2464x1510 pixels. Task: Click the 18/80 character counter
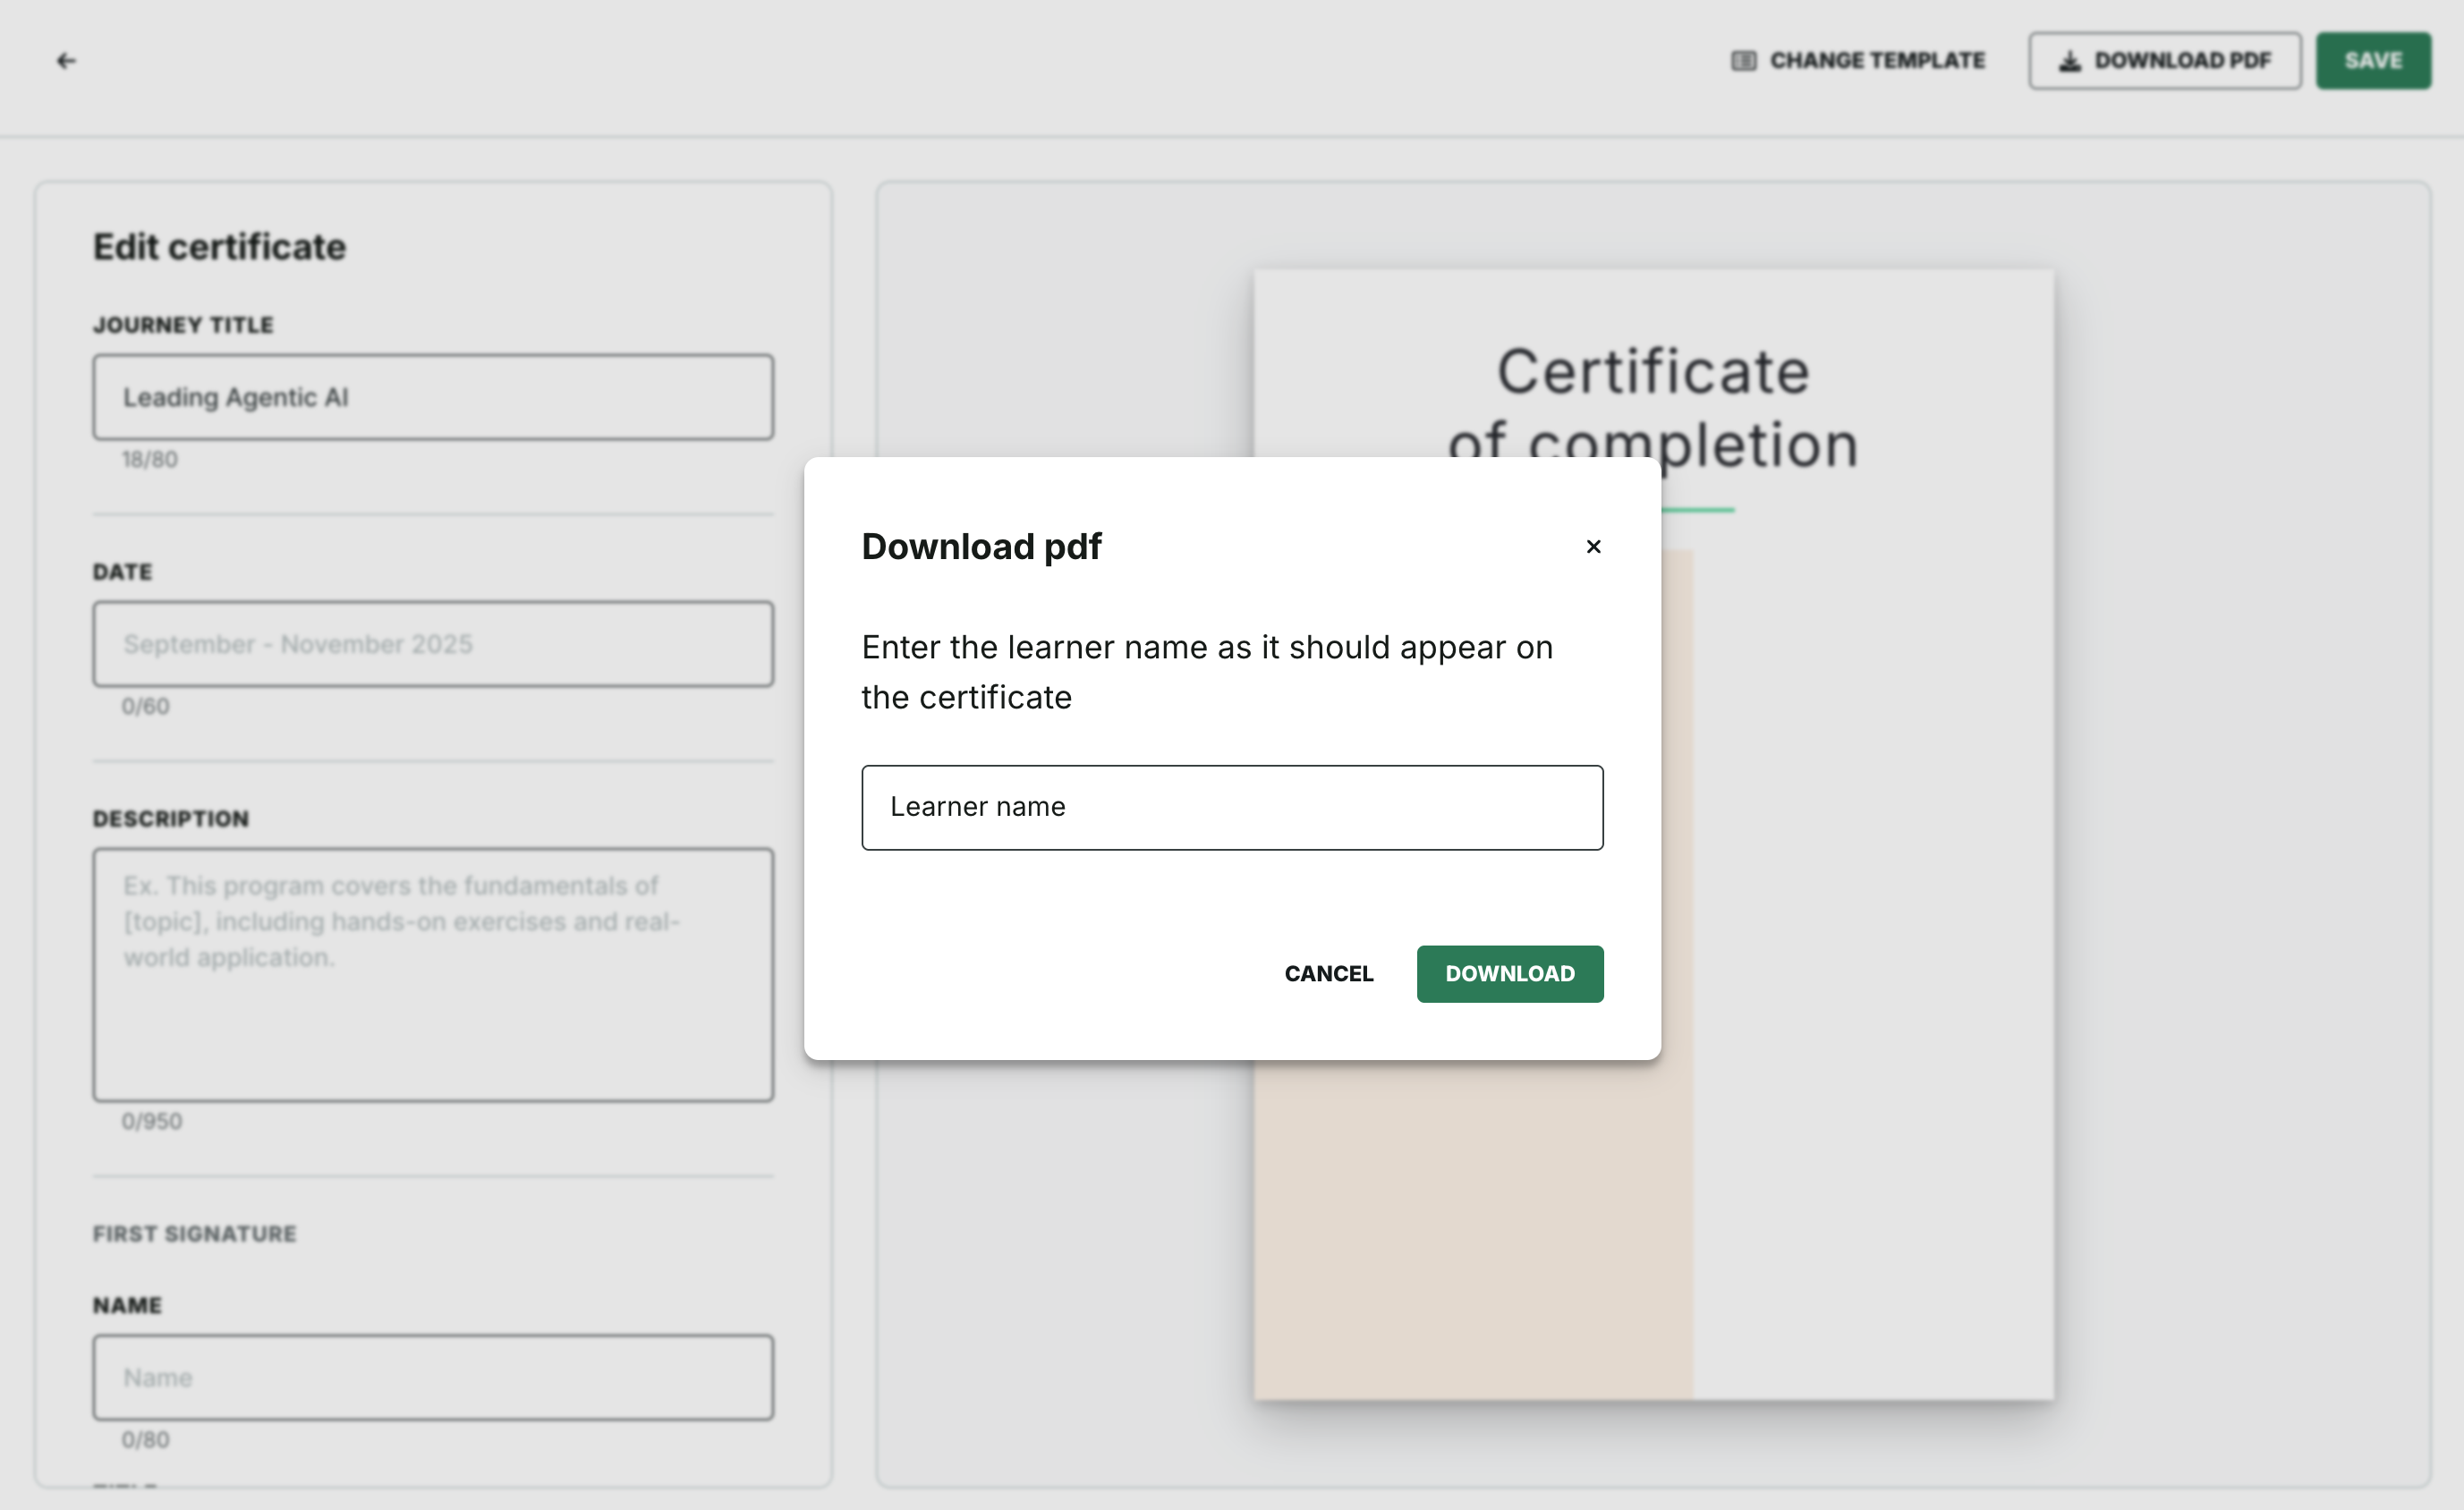point(150,460)
